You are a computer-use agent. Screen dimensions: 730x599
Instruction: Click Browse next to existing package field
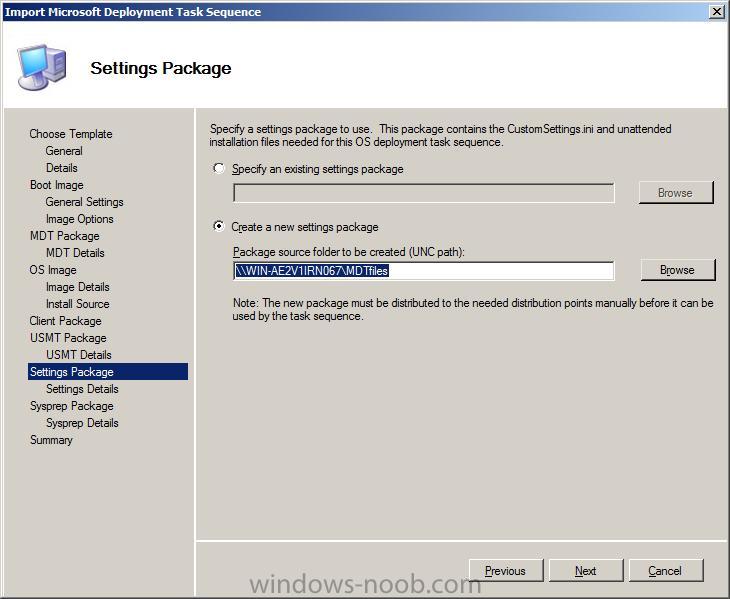click(x=676, y=193)
